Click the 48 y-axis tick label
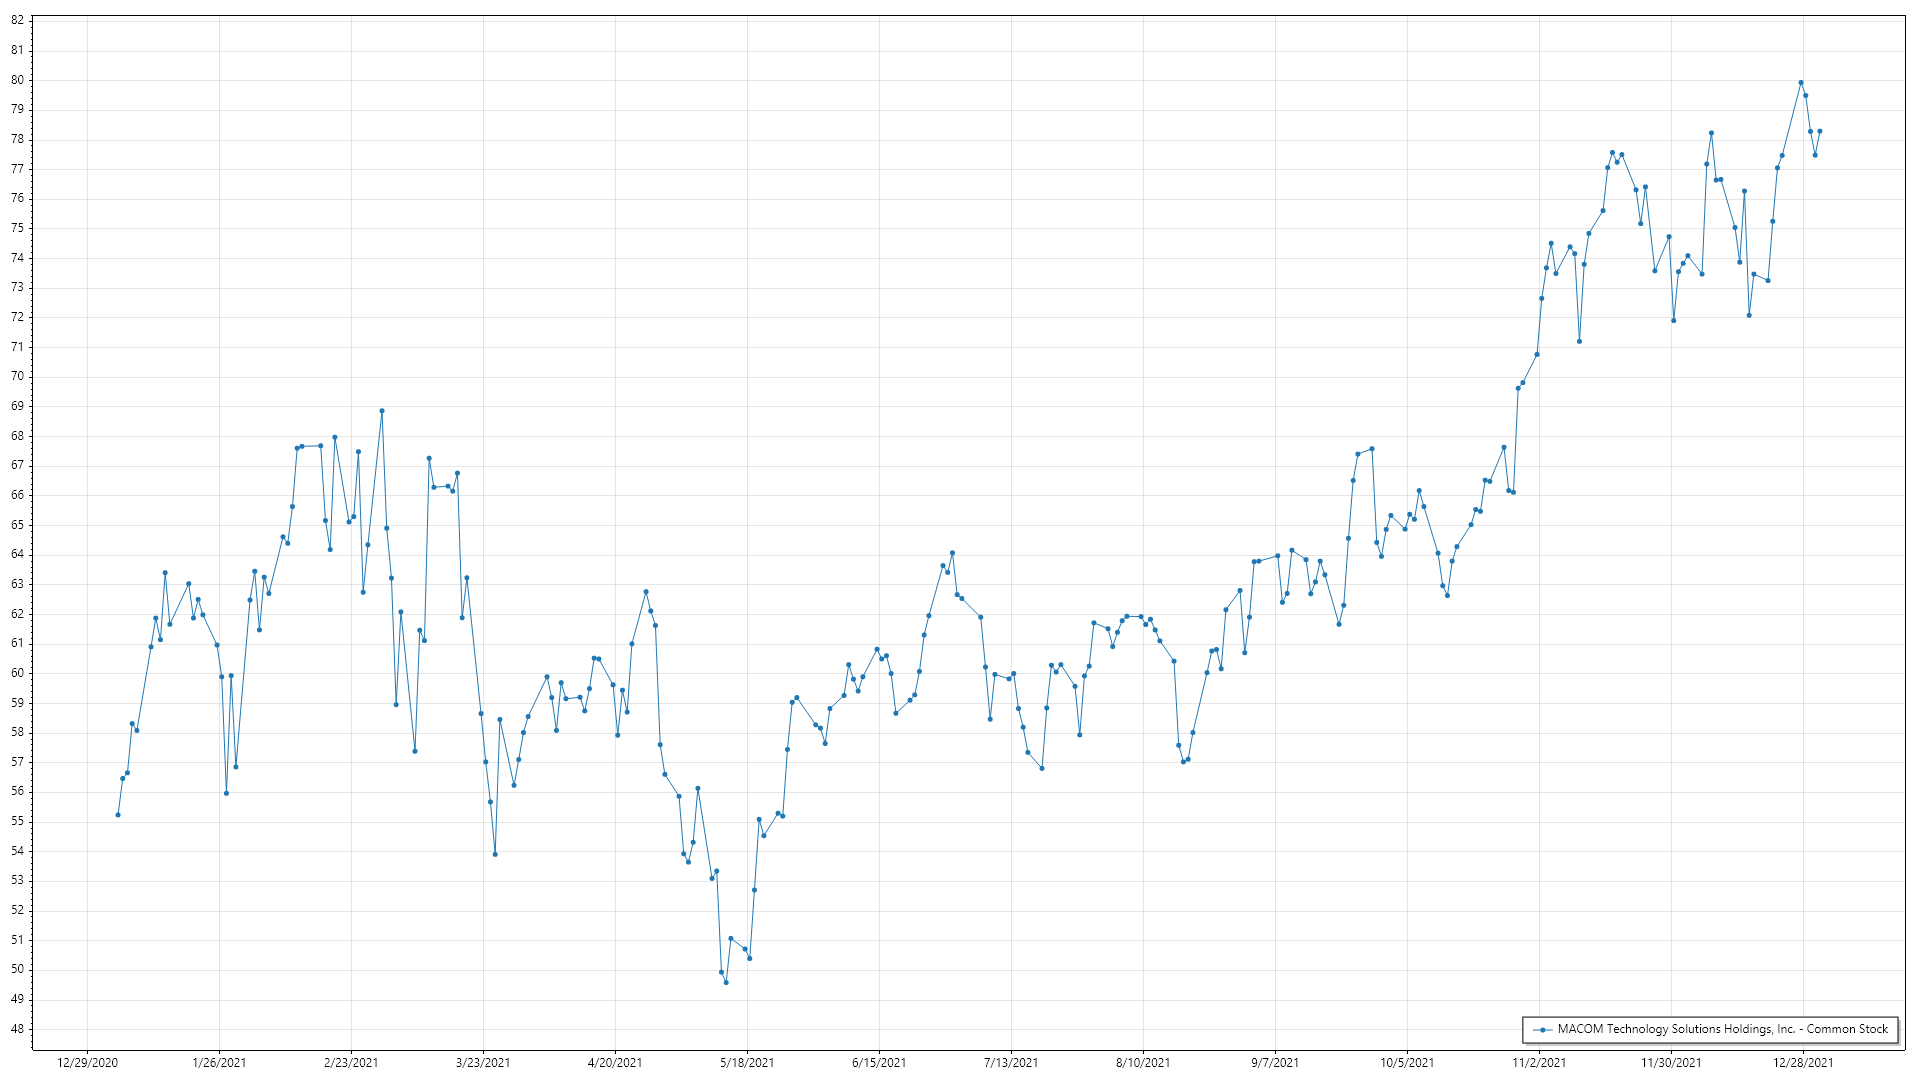Viewport: 1920px width, 1080px height. [x=17, y=1029]
